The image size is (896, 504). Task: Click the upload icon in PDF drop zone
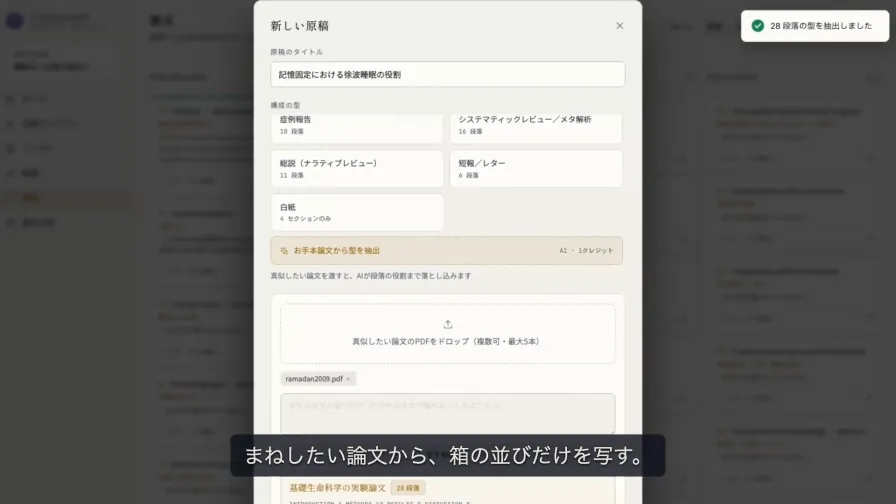[447, 325]
